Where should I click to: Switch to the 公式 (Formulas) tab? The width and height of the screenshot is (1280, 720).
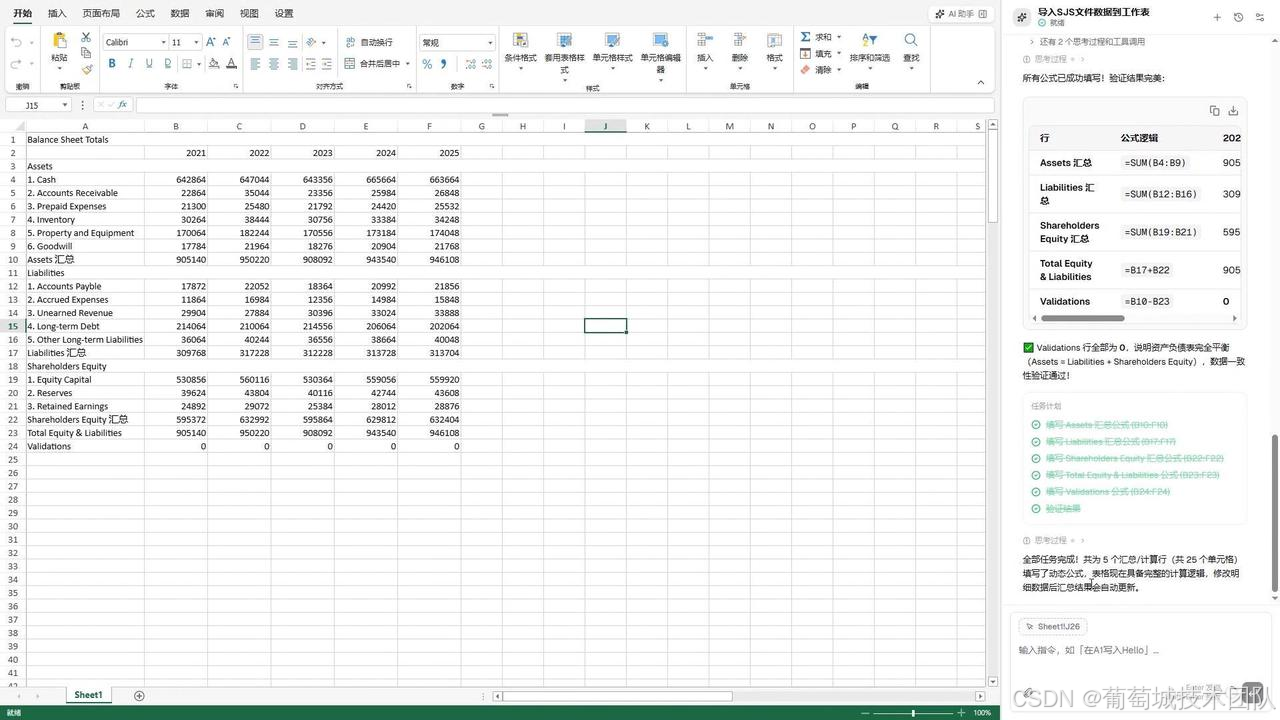pyautogui.click(x=145, y=13)
